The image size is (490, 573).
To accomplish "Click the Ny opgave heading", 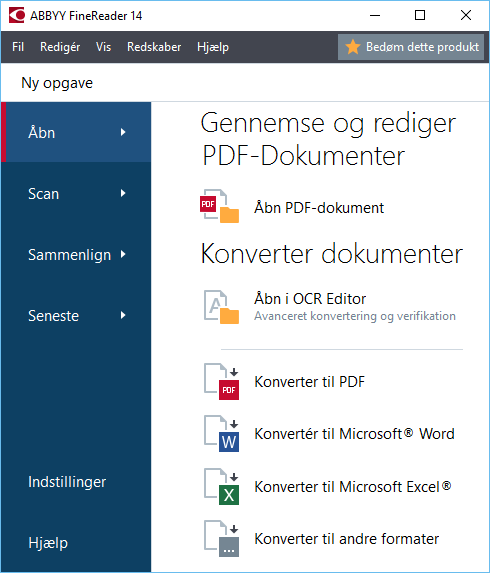I will [x=57, y=83].
